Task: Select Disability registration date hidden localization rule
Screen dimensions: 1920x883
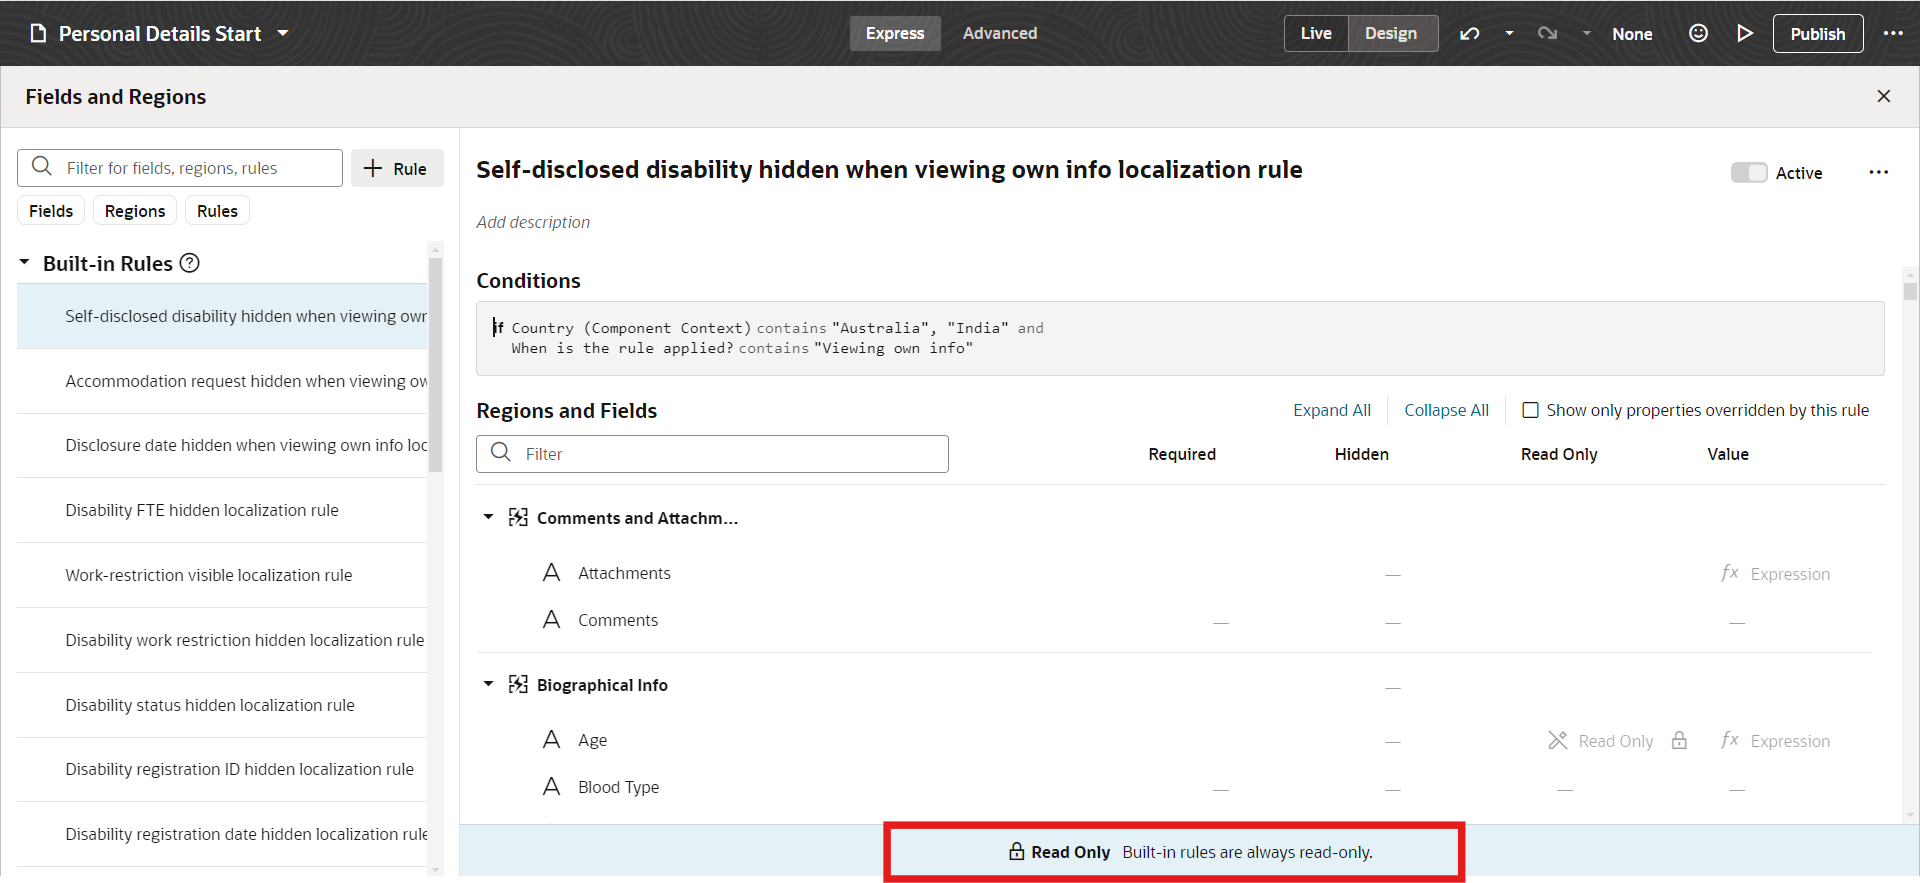Action: [x=222, y=834]
